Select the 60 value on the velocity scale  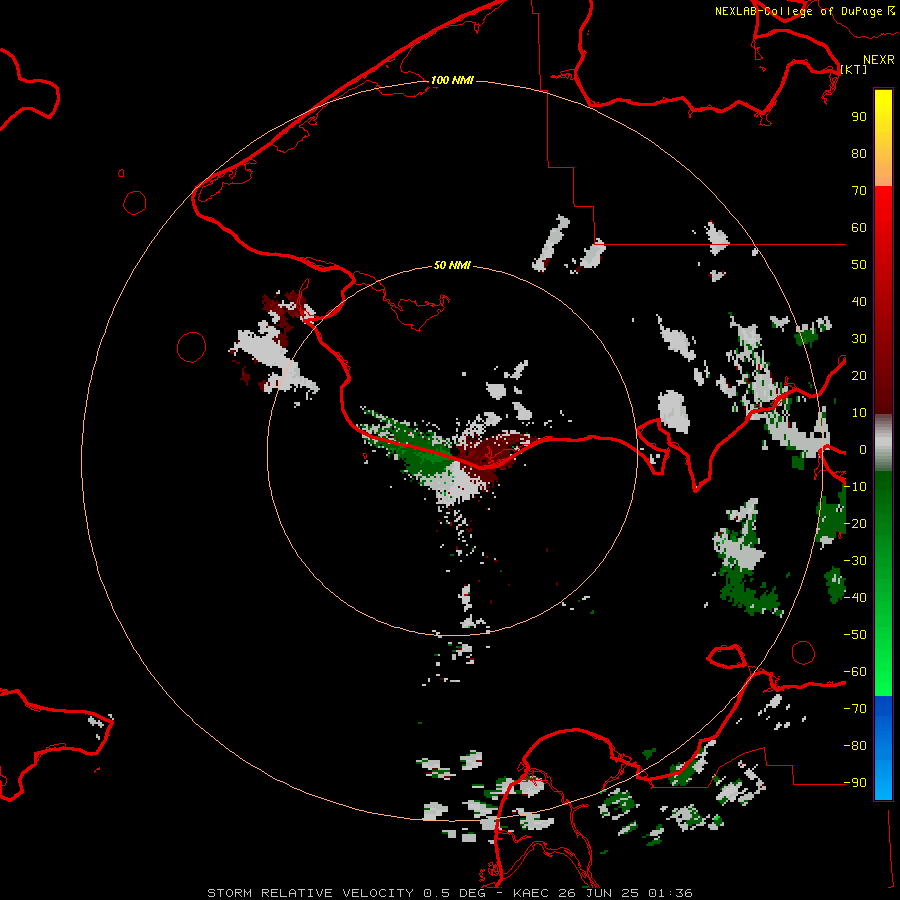(x=859, y=227)
